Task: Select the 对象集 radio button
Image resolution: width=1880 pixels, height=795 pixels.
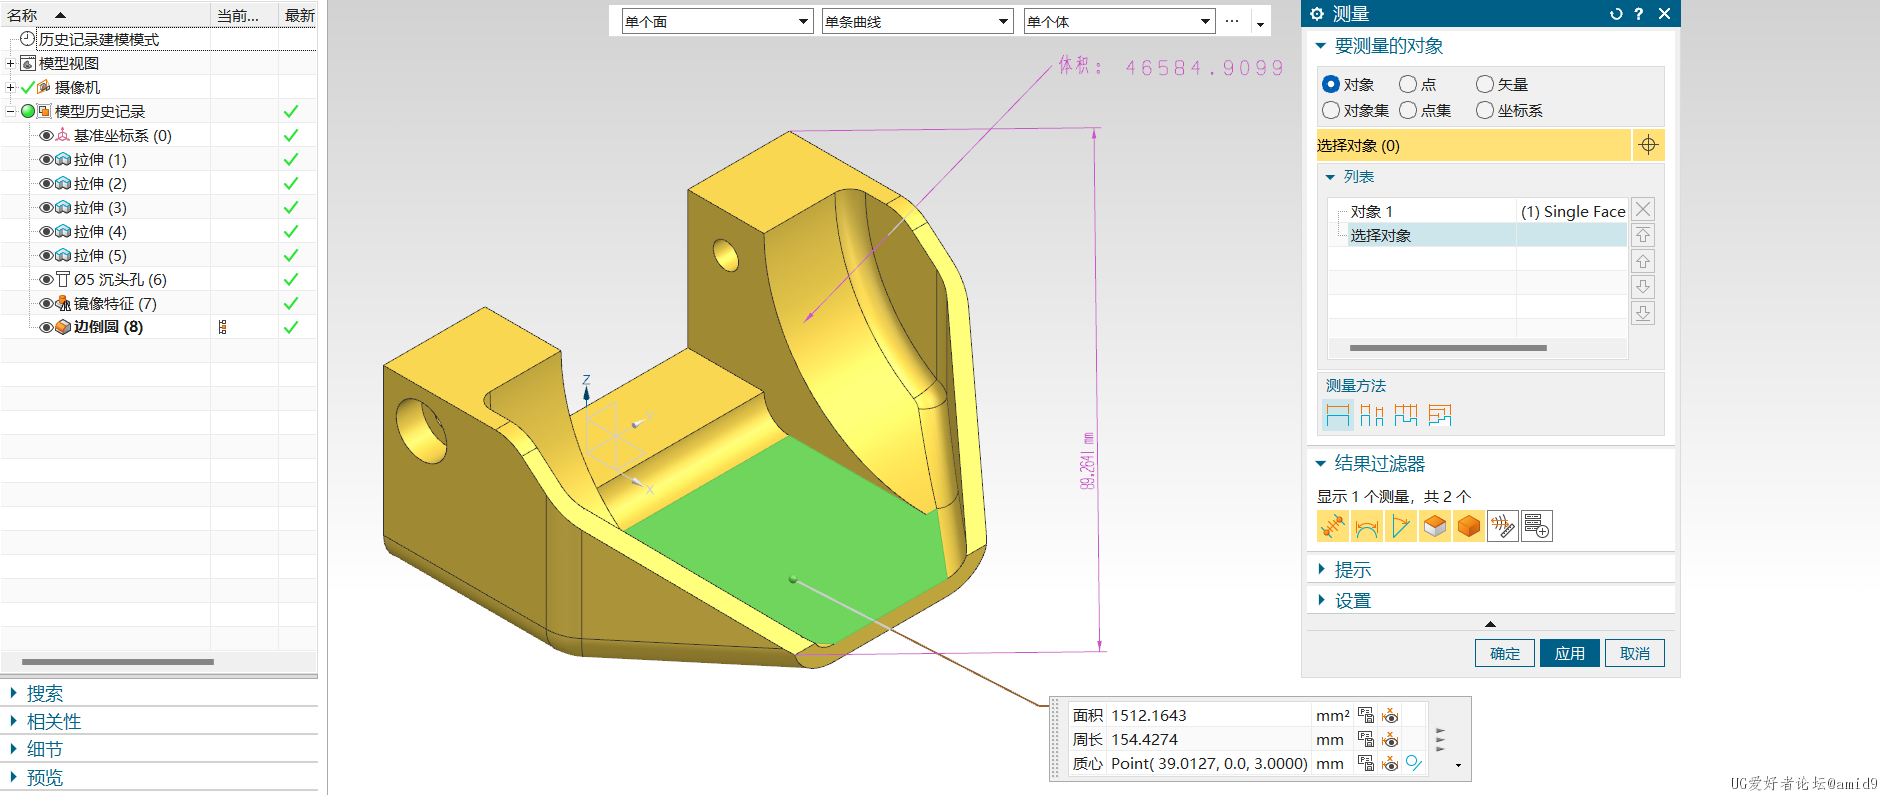Action: [1331, 110]
